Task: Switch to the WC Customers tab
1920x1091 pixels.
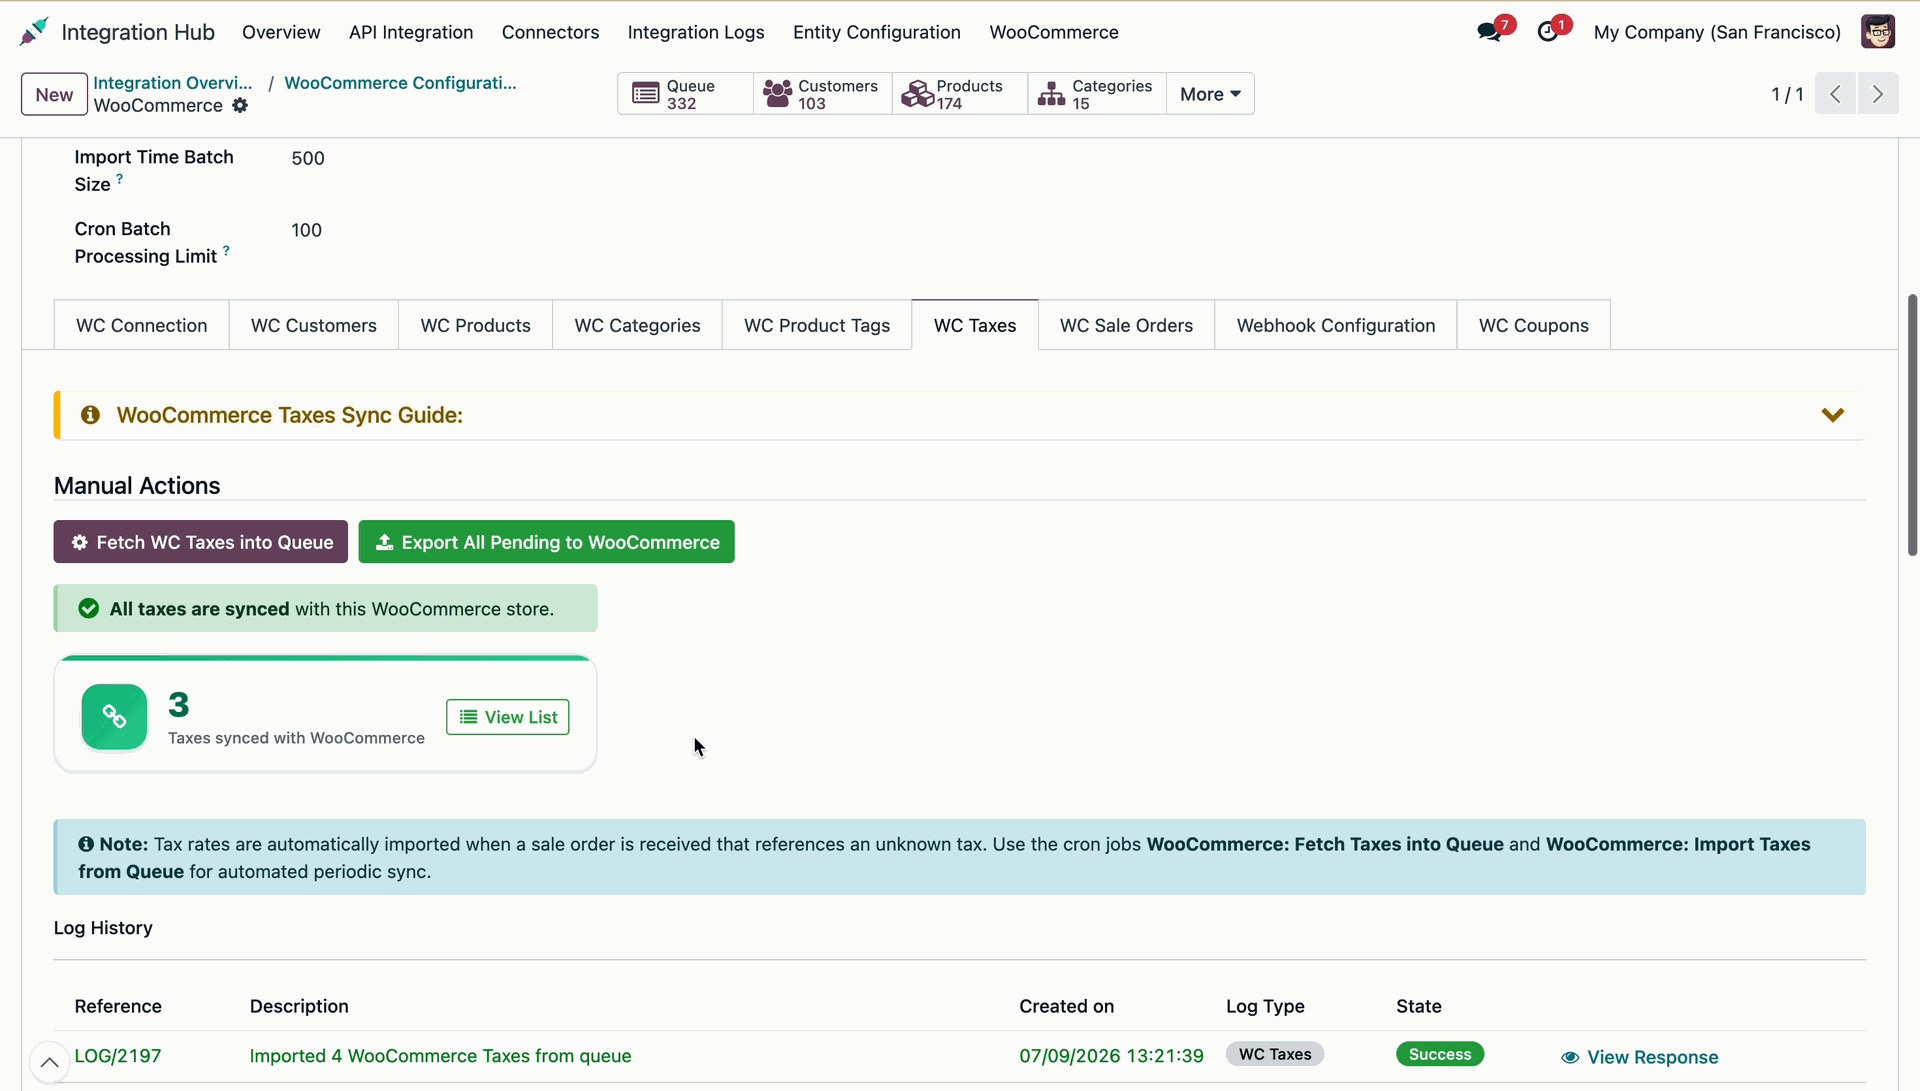Action: 313,325
